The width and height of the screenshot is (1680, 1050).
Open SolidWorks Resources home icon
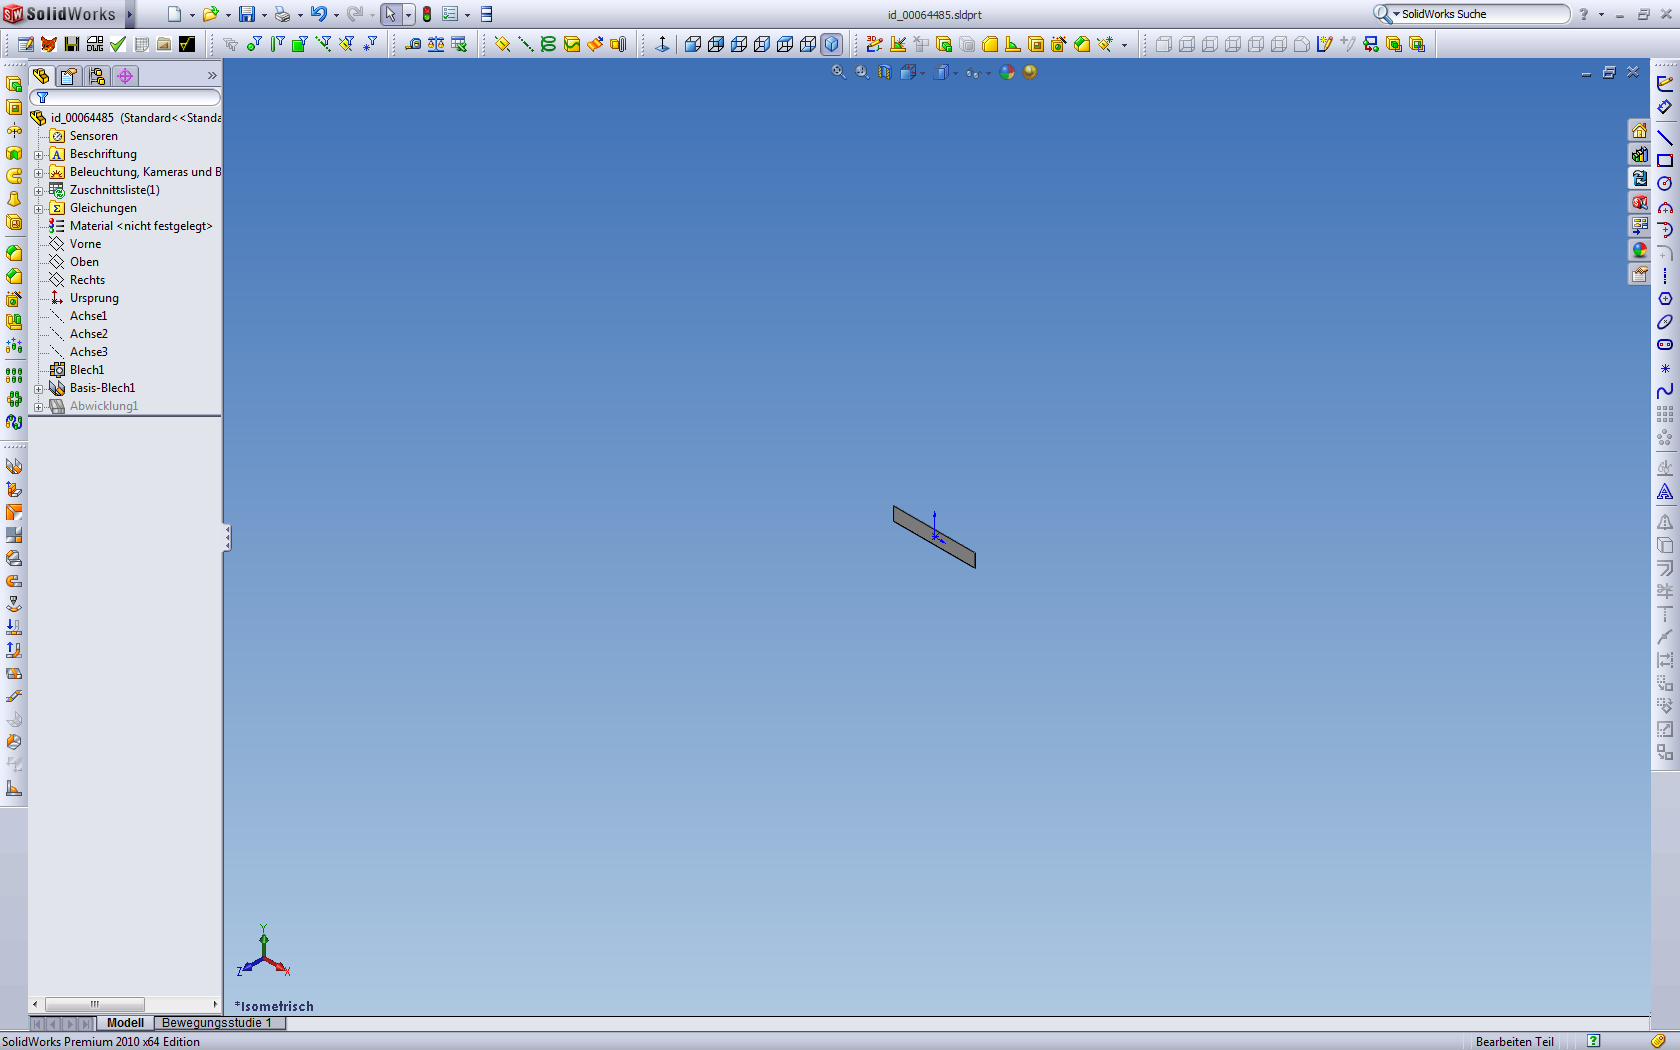[x=1640, y=131]
